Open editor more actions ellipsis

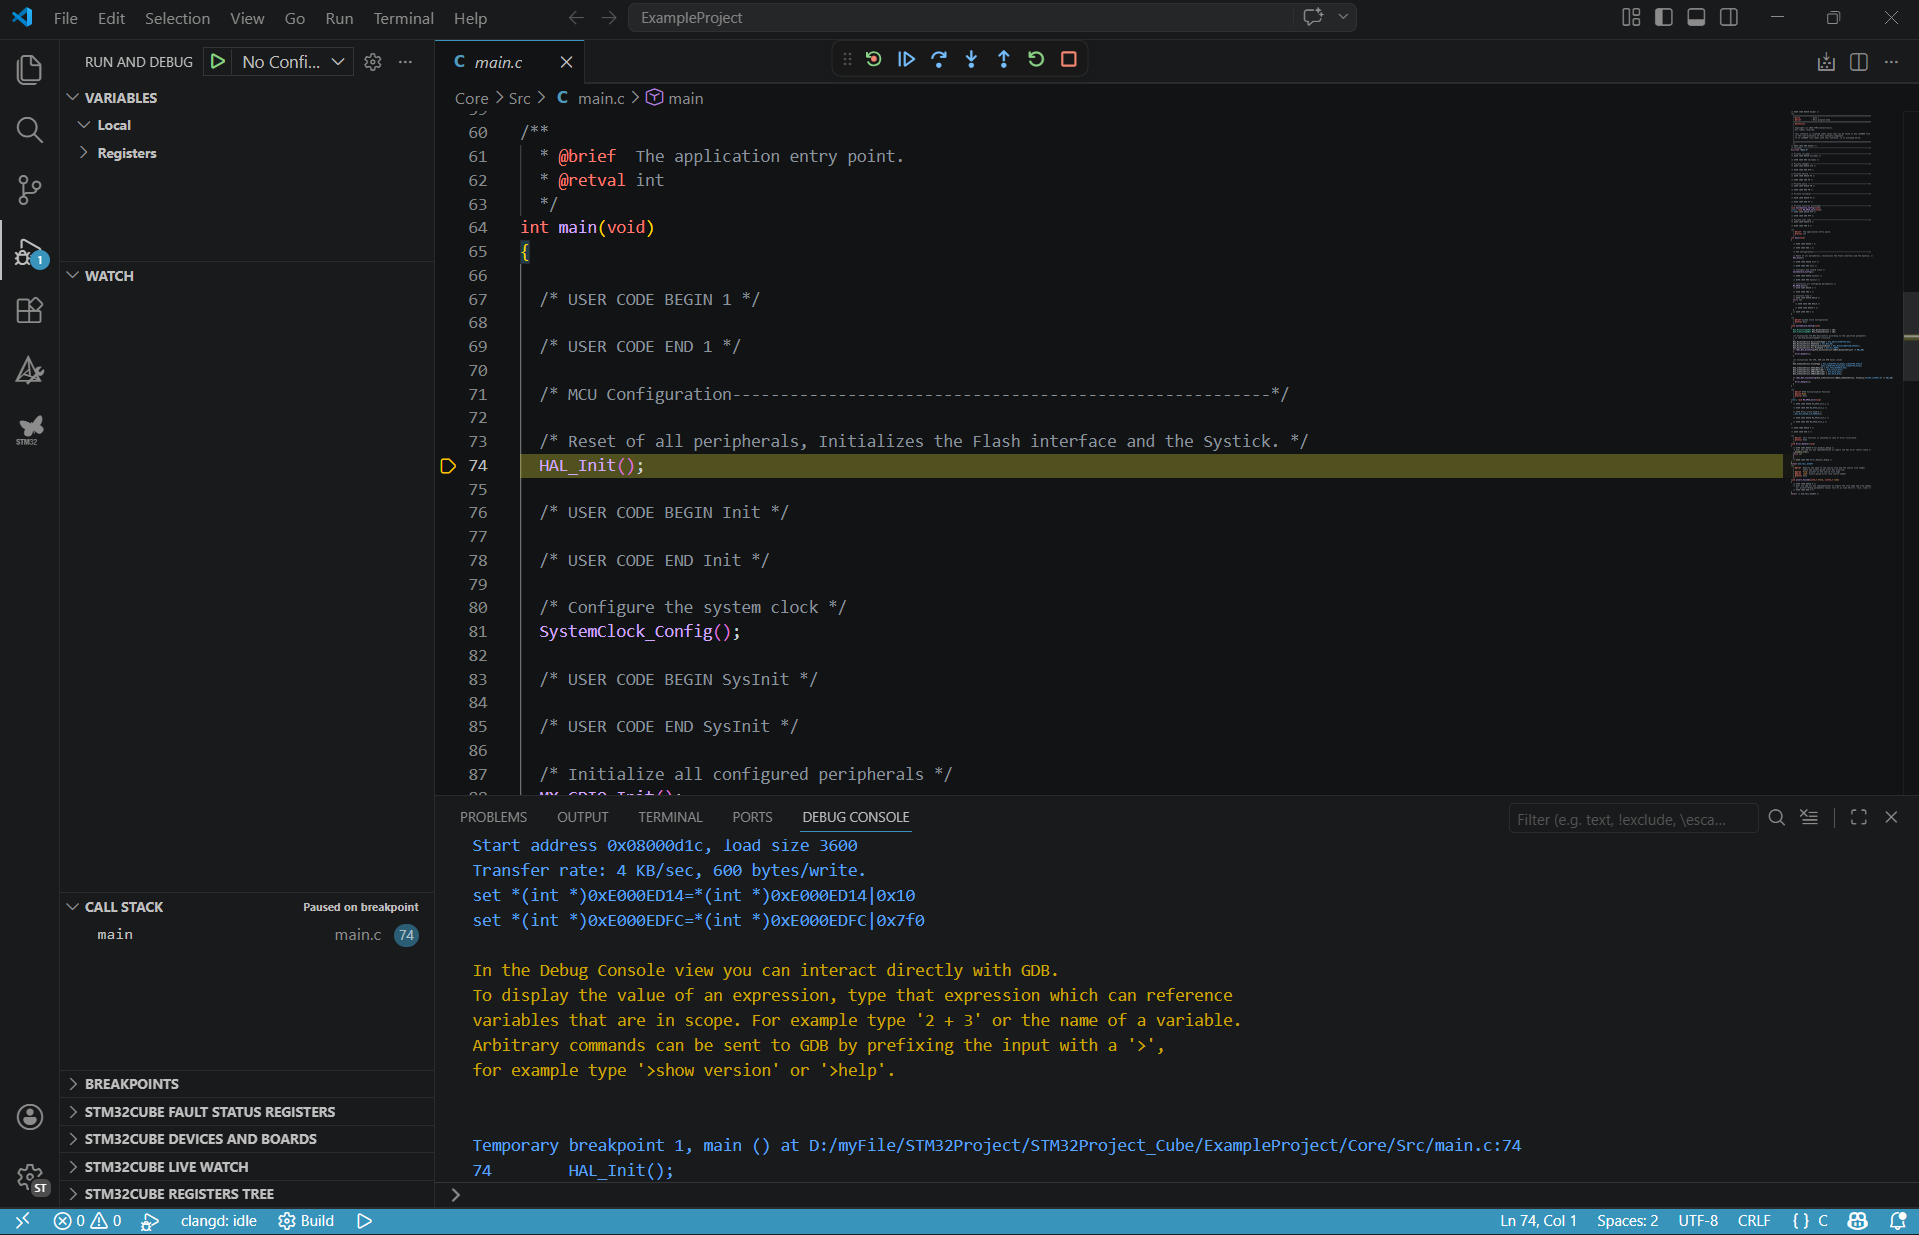1891,62
